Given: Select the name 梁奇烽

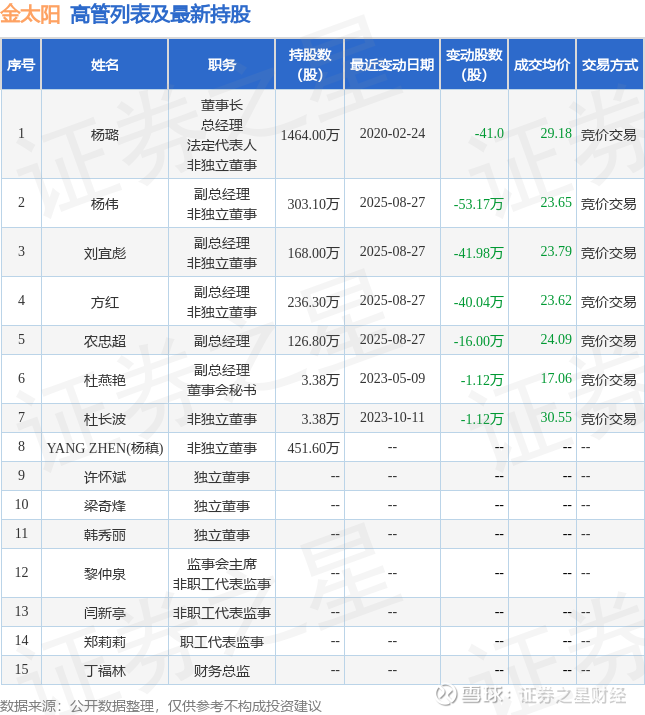Looking at the screenshot, I should (x=104, y=506).
